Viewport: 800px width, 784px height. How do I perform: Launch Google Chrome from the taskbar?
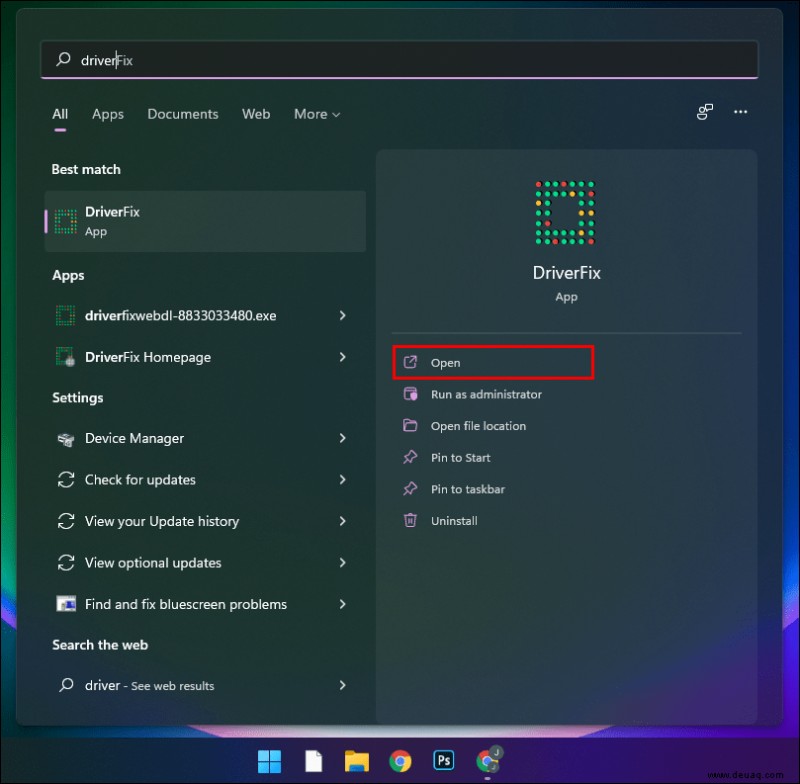point(400,761)
